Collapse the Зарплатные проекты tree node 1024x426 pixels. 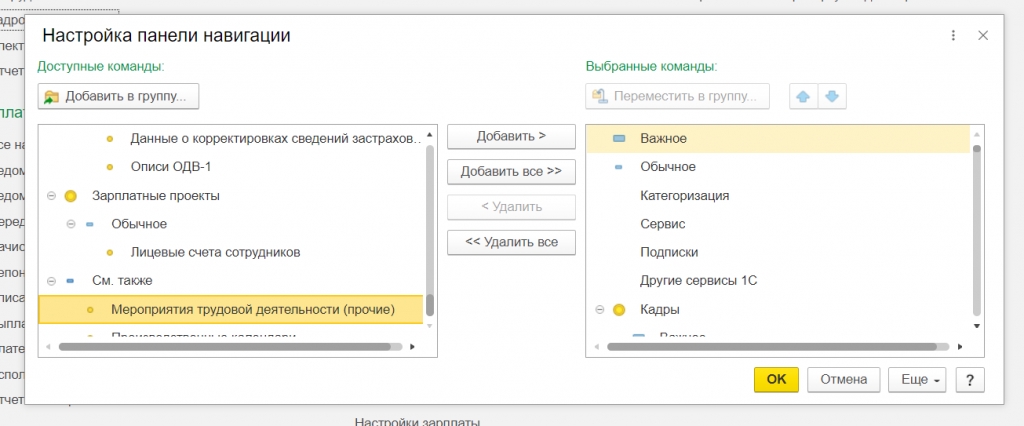50,196
